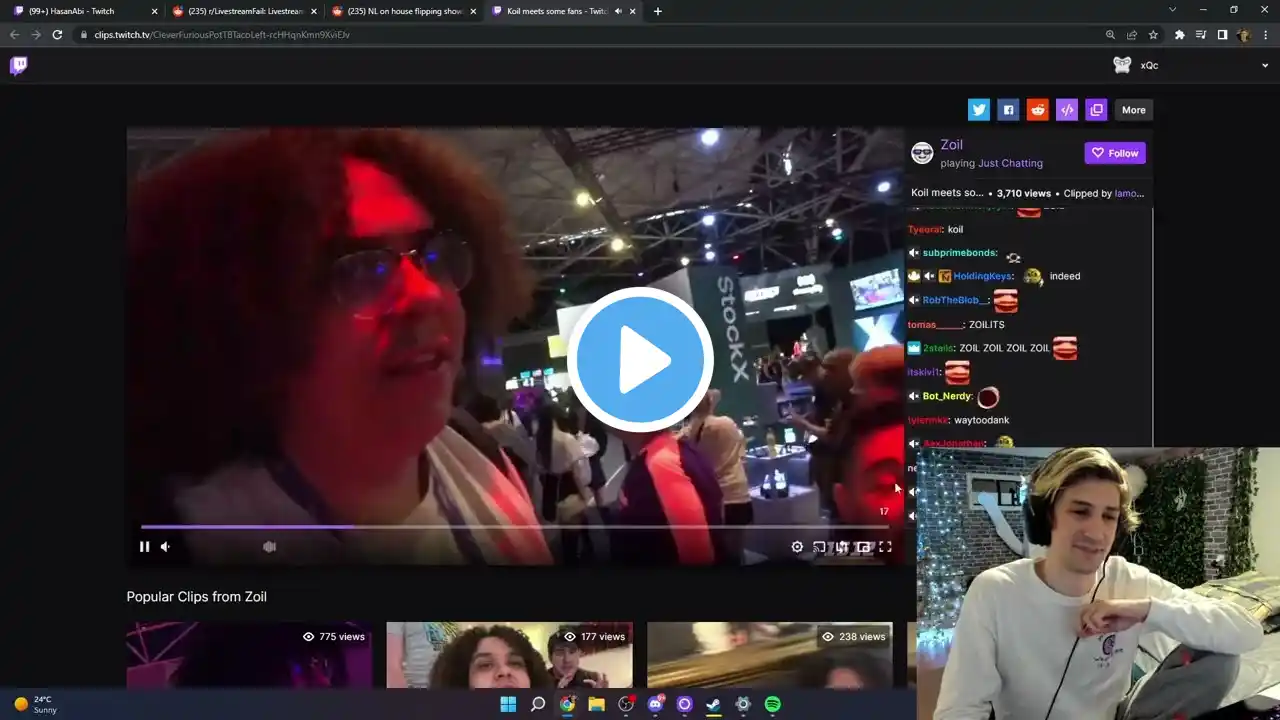Open a new browser tab
The image size is (1280, 720).
coord(657,11)
